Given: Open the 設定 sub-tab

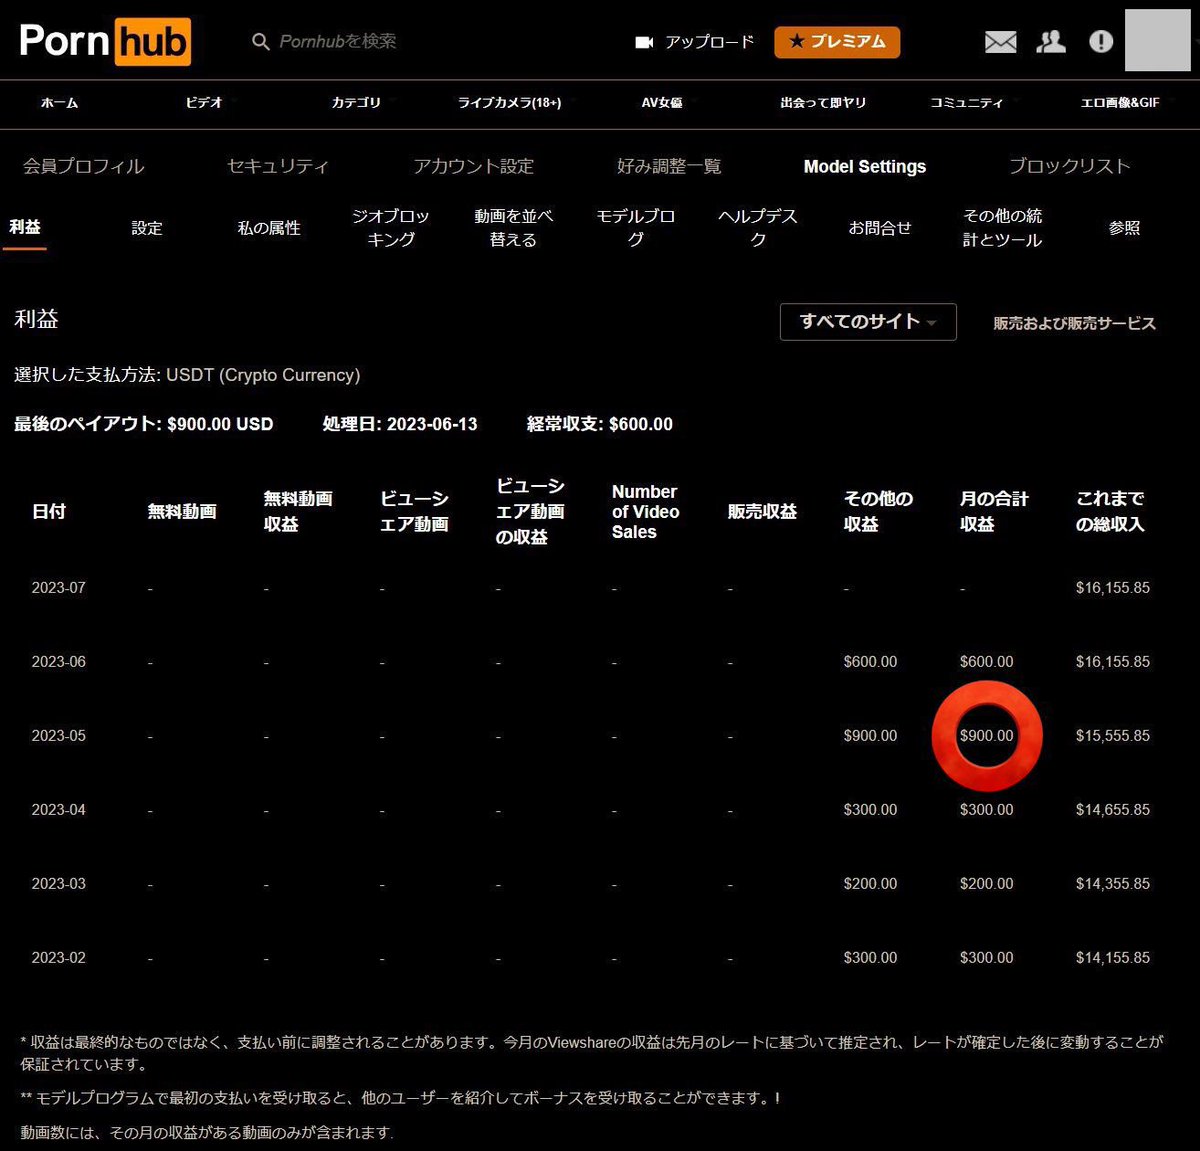Looking at the screenshot, I should 147,228.
